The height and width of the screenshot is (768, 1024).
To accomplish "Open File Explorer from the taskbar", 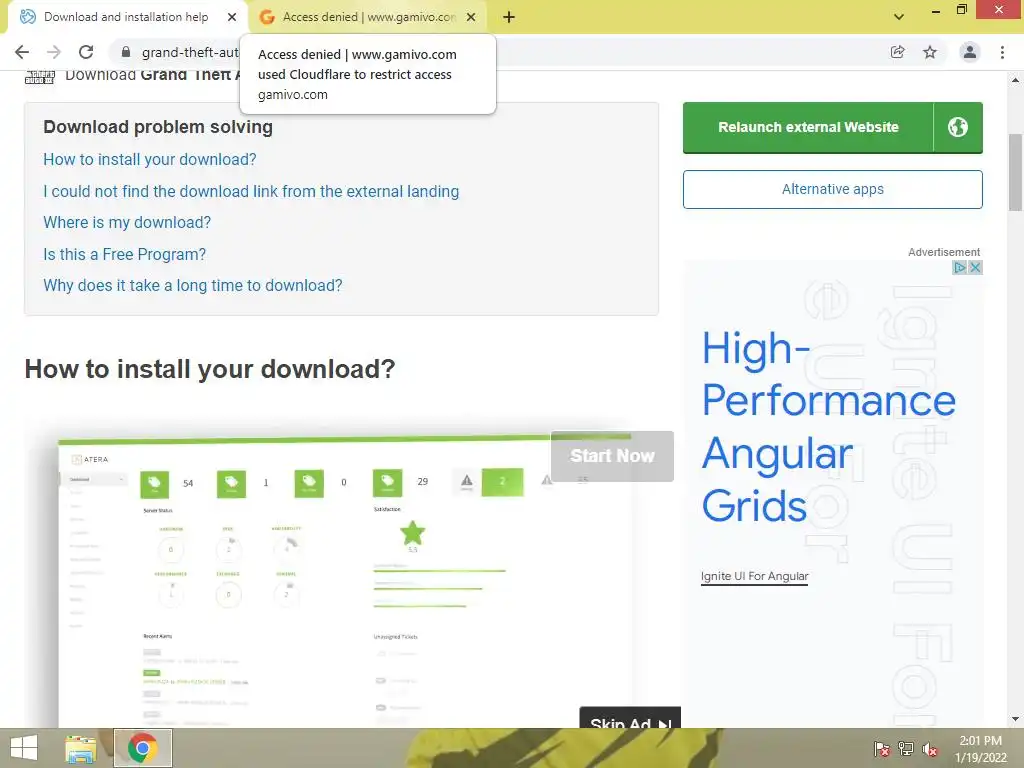I will point(81,748).
